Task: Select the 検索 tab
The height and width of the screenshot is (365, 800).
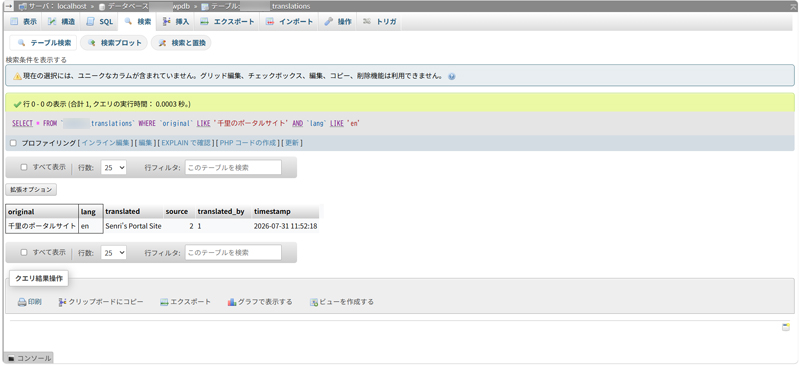Action: pos(137,22)
